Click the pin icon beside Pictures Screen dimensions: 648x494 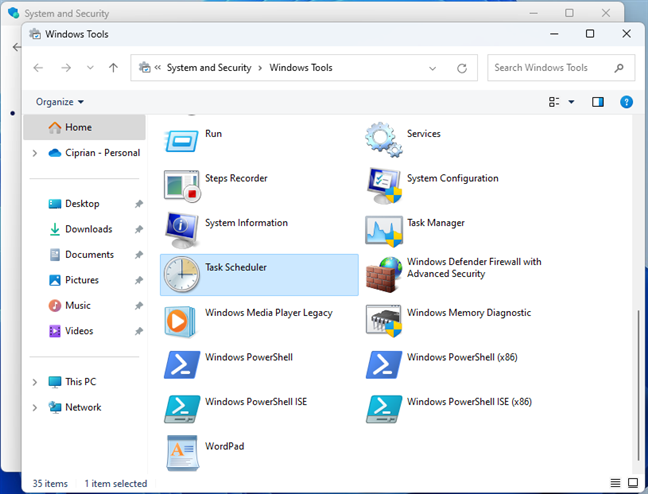point(139,280)
